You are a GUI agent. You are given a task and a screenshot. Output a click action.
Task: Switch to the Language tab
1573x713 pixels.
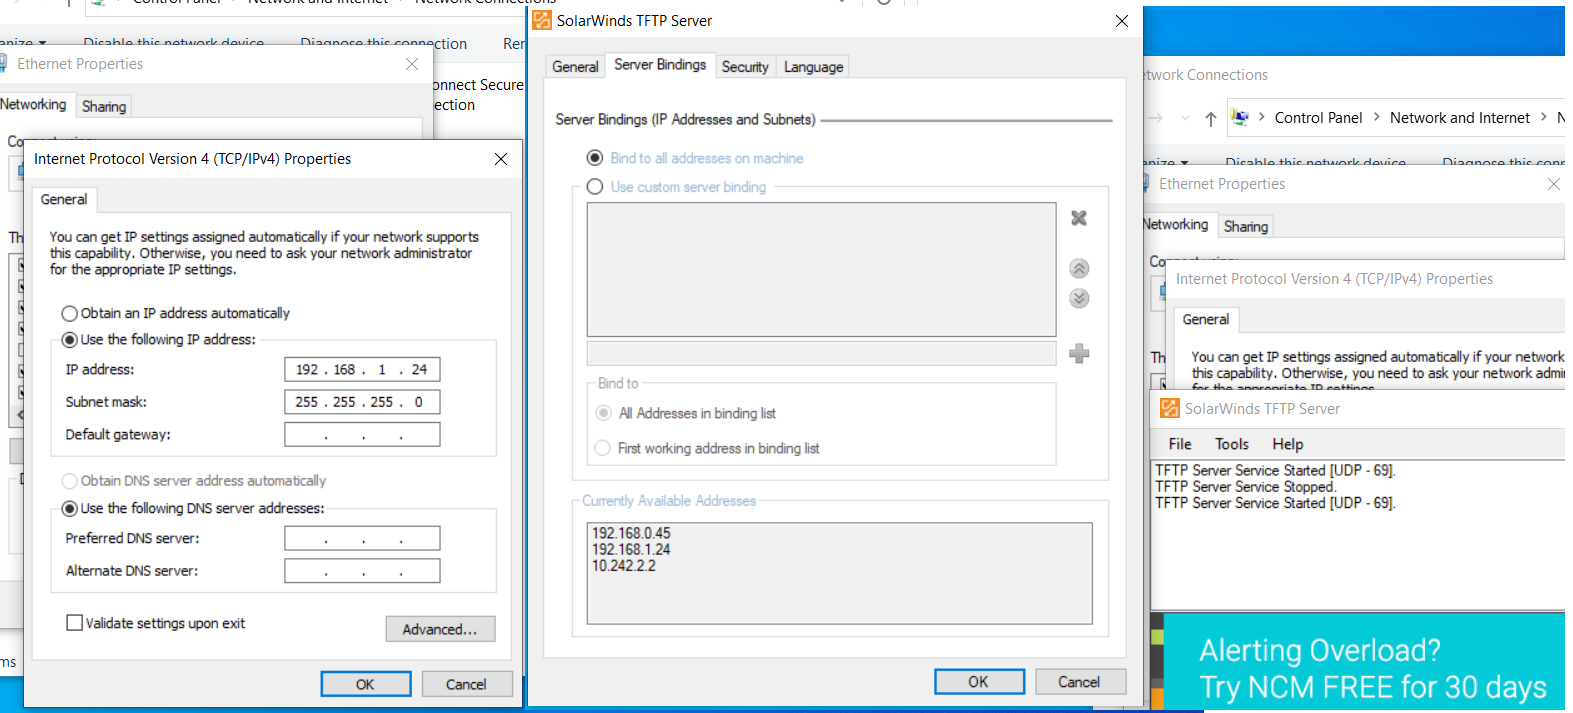(813, 67)
